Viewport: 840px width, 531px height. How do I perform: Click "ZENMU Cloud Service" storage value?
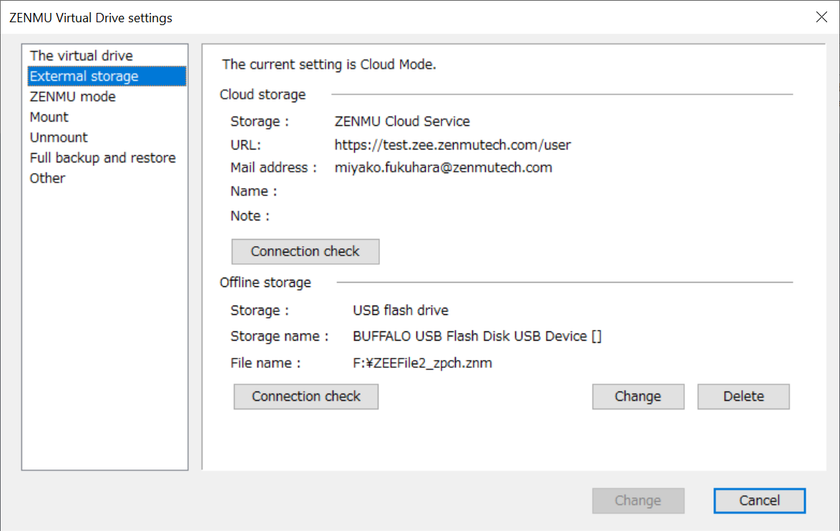tap(402, 121)
